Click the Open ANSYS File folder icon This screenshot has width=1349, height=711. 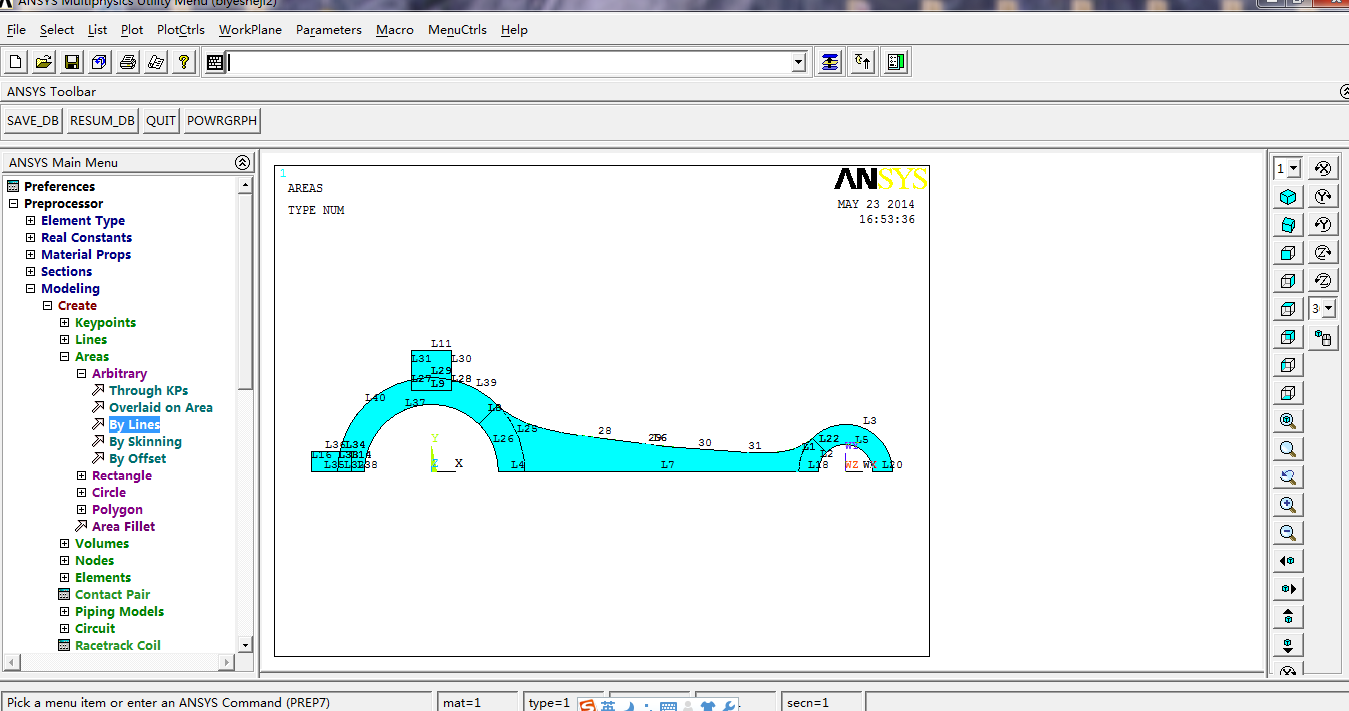pos(44,62)
